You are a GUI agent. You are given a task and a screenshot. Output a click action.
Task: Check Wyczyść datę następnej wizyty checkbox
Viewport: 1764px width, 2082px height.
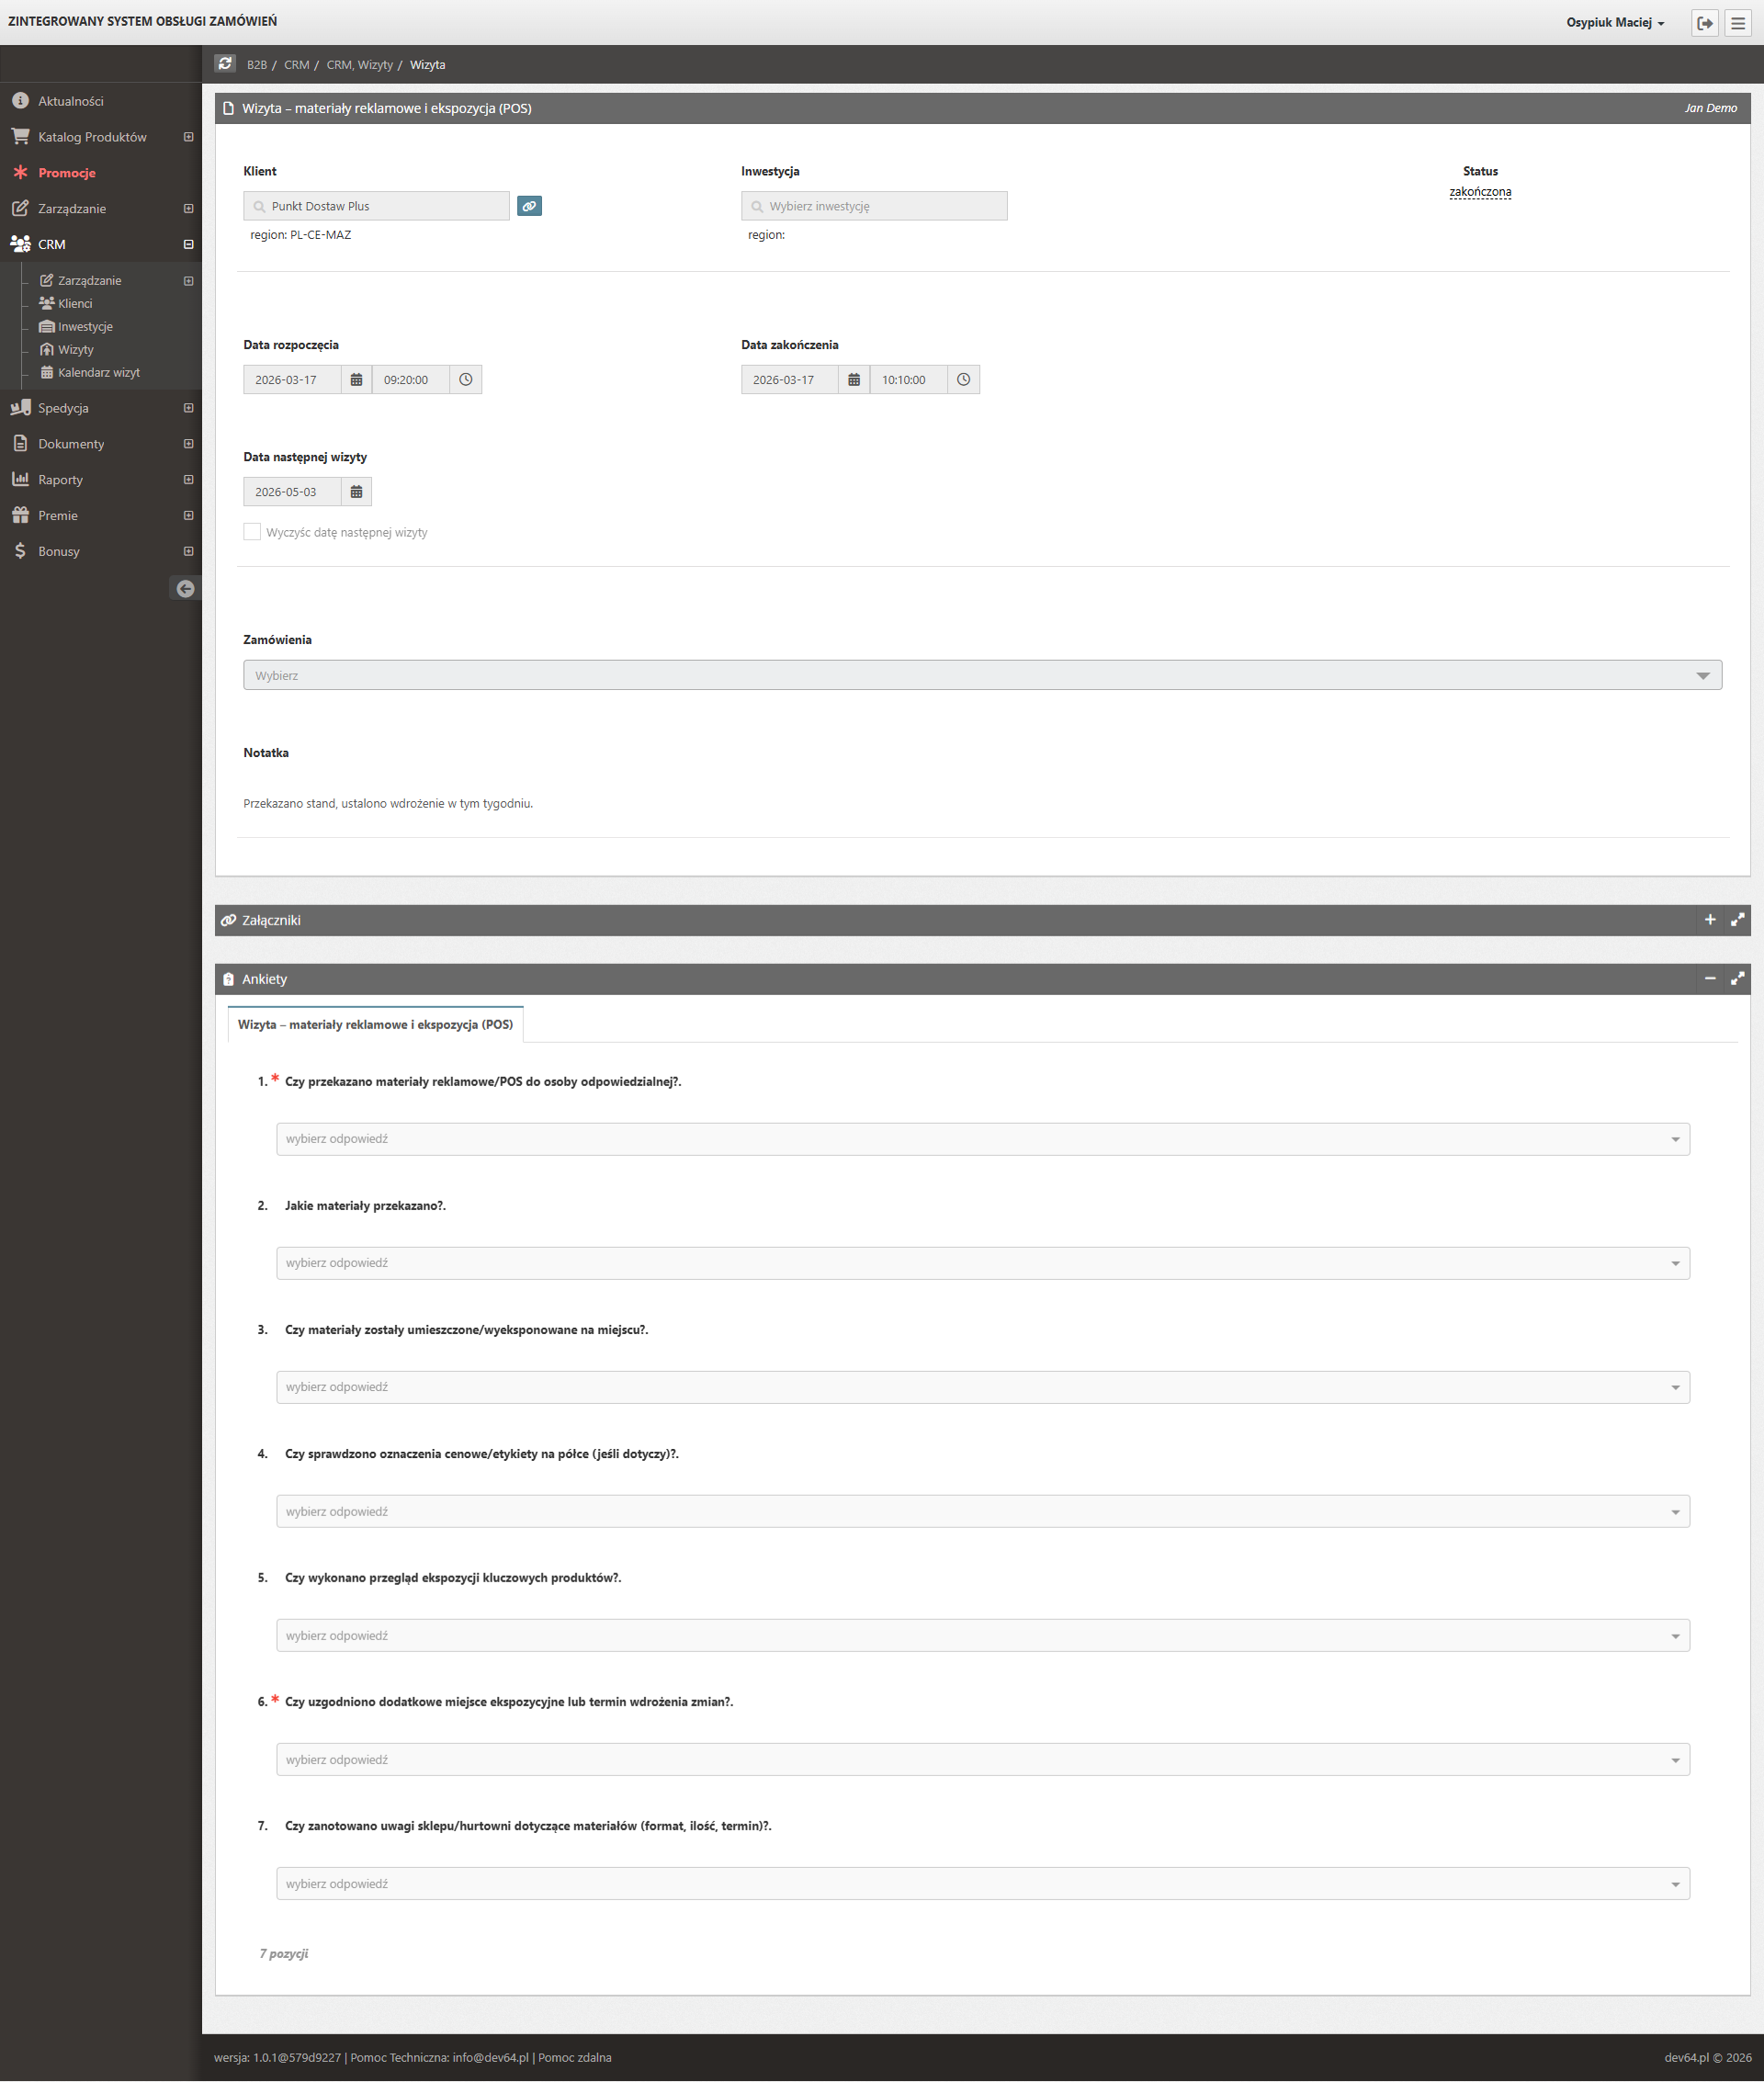(x=252, y=532)
